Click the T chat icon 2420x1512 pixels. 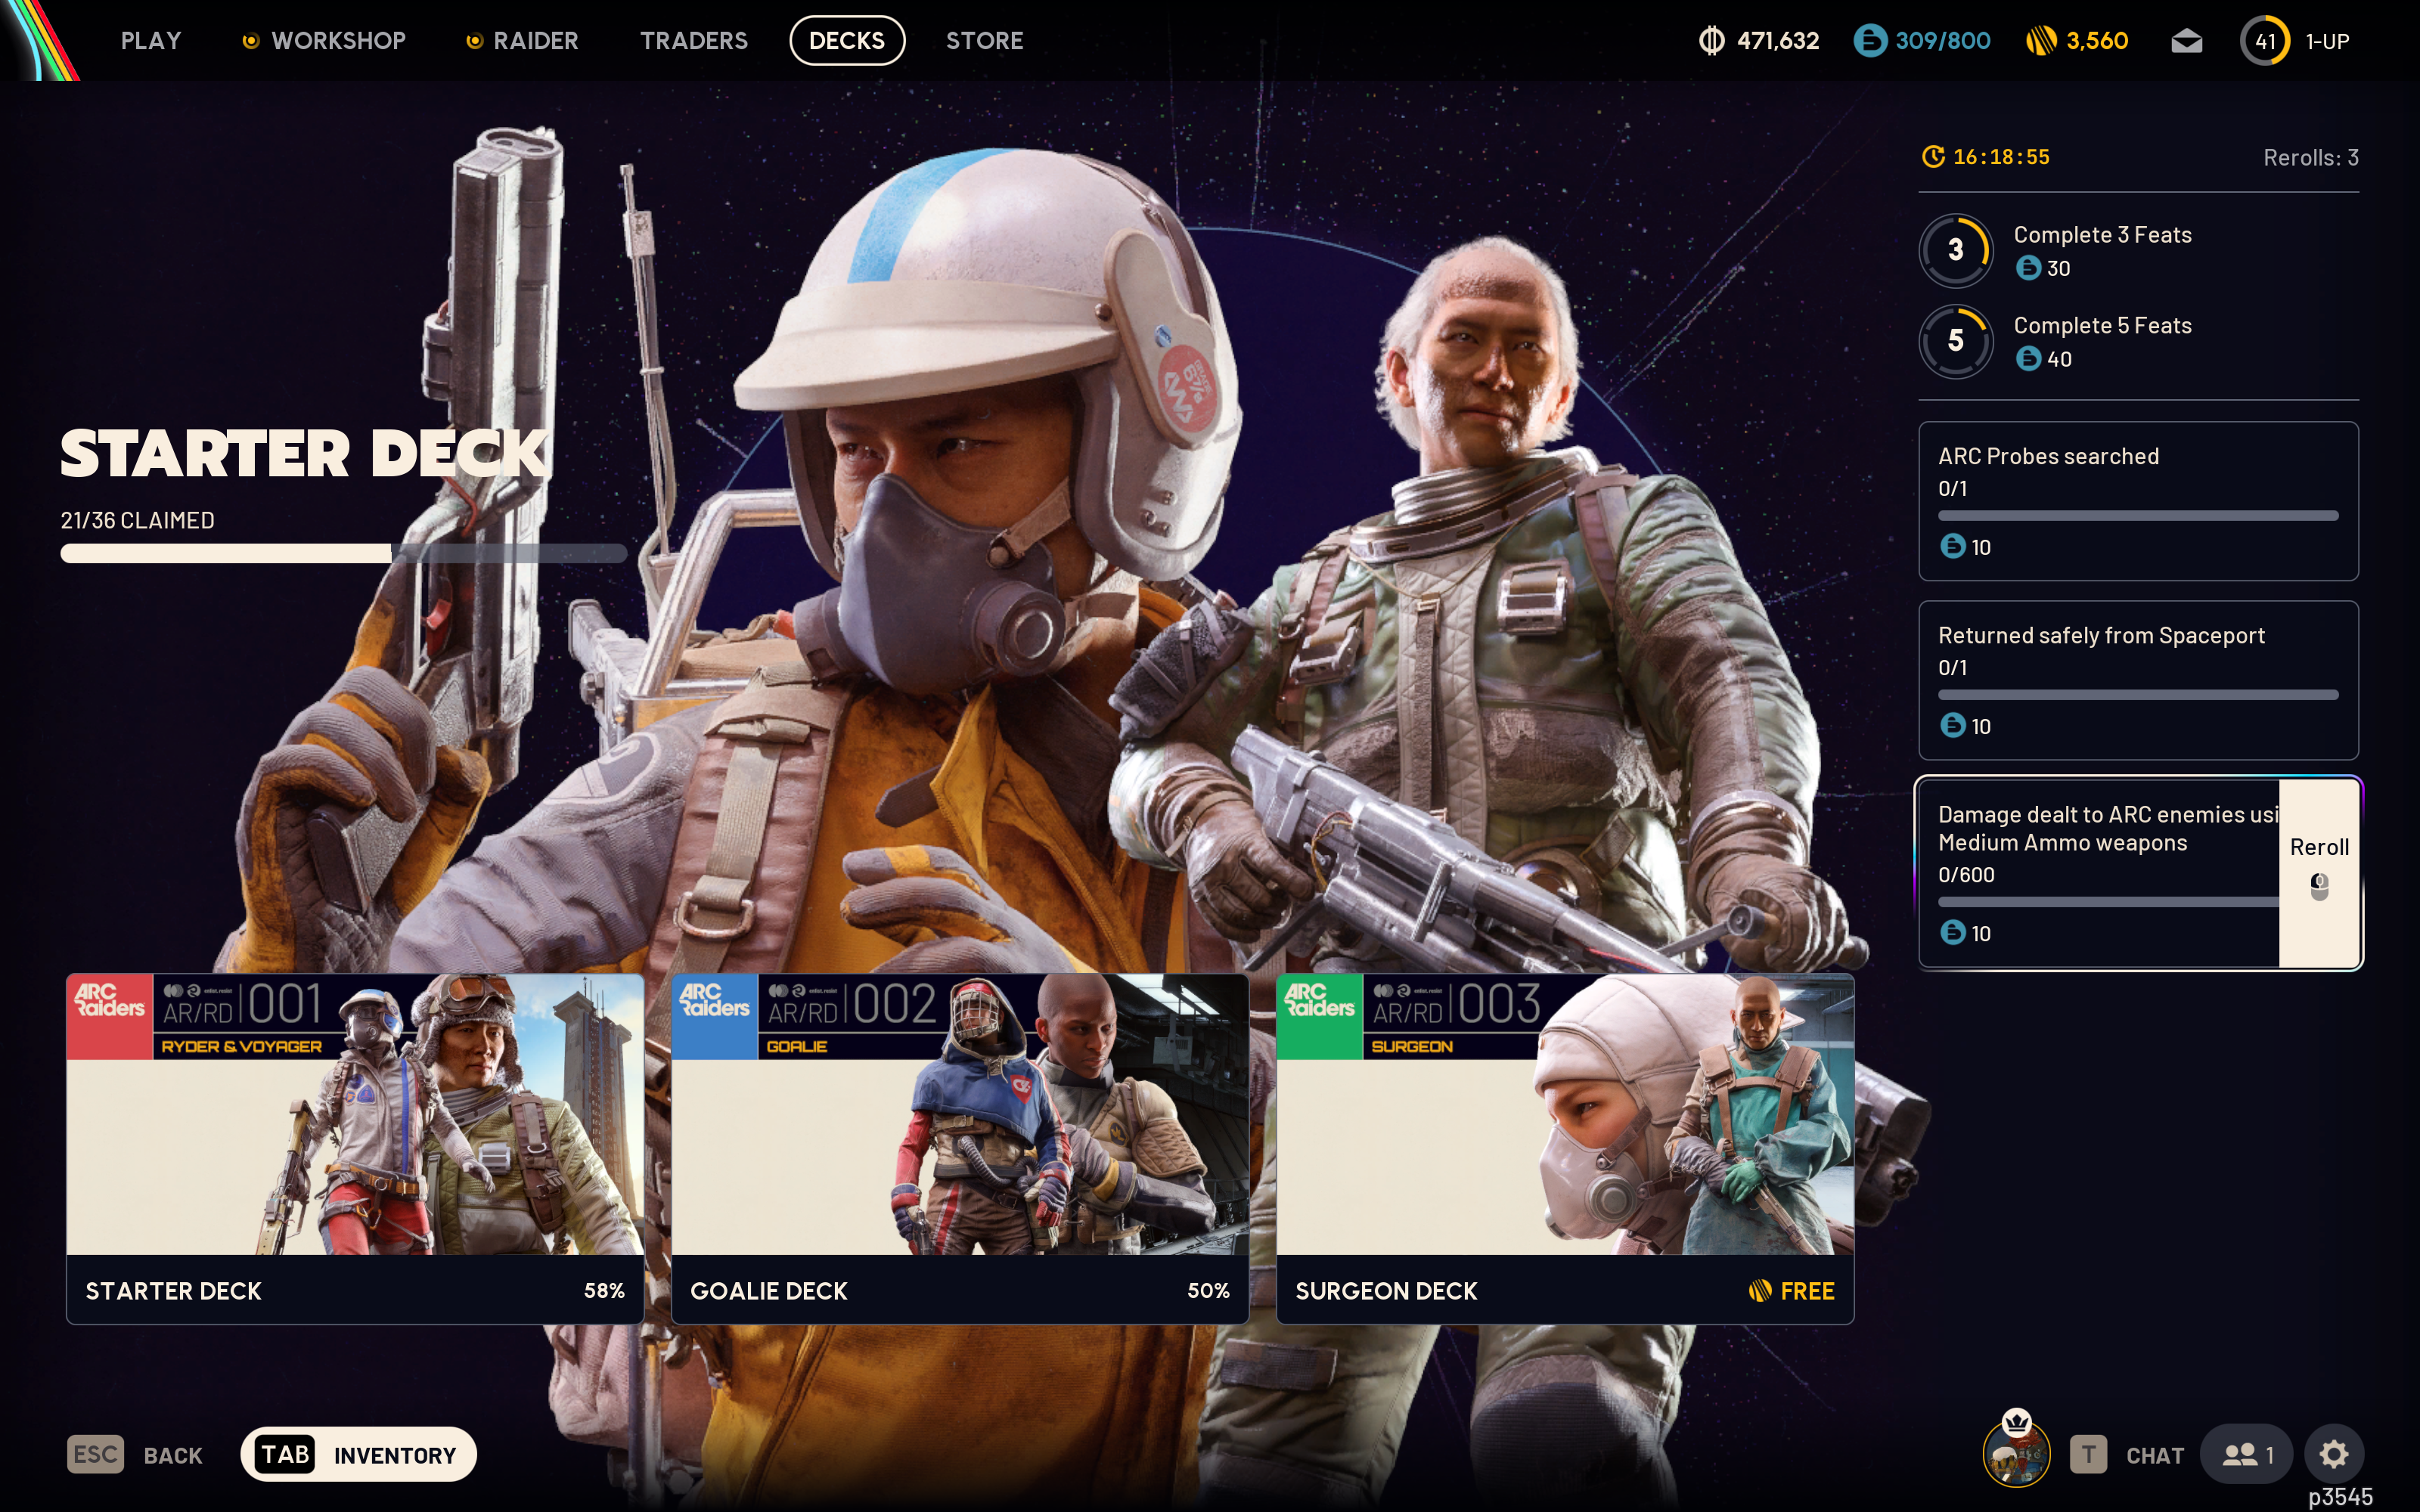2090,1454
